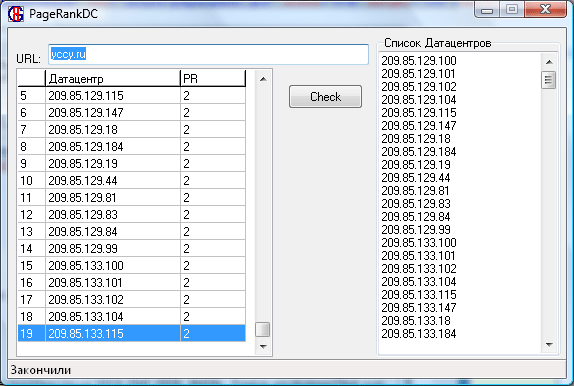
Task: Click up arrow of datacenter list scrollbar
Action: tap(549, 62)
